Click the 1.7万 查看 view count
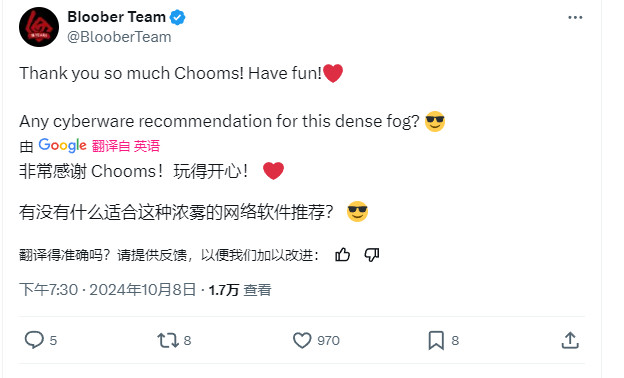Screen dimensions: 624x378 coord(240,290)
